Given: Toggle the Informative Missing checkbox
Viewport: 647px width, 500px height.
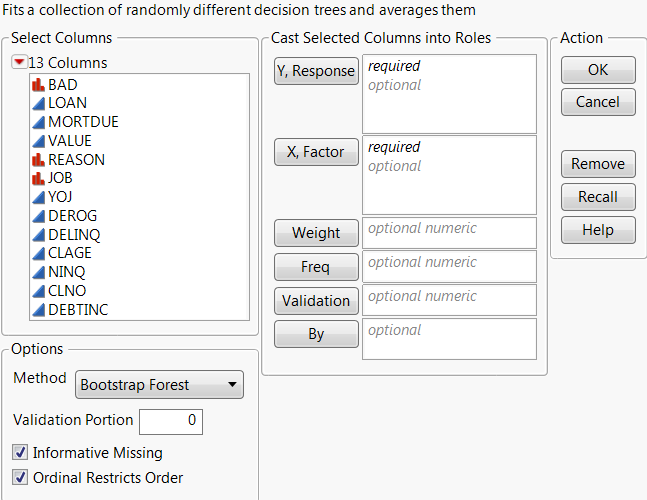Looking at the screenshot, I should (x=21, y=452).
